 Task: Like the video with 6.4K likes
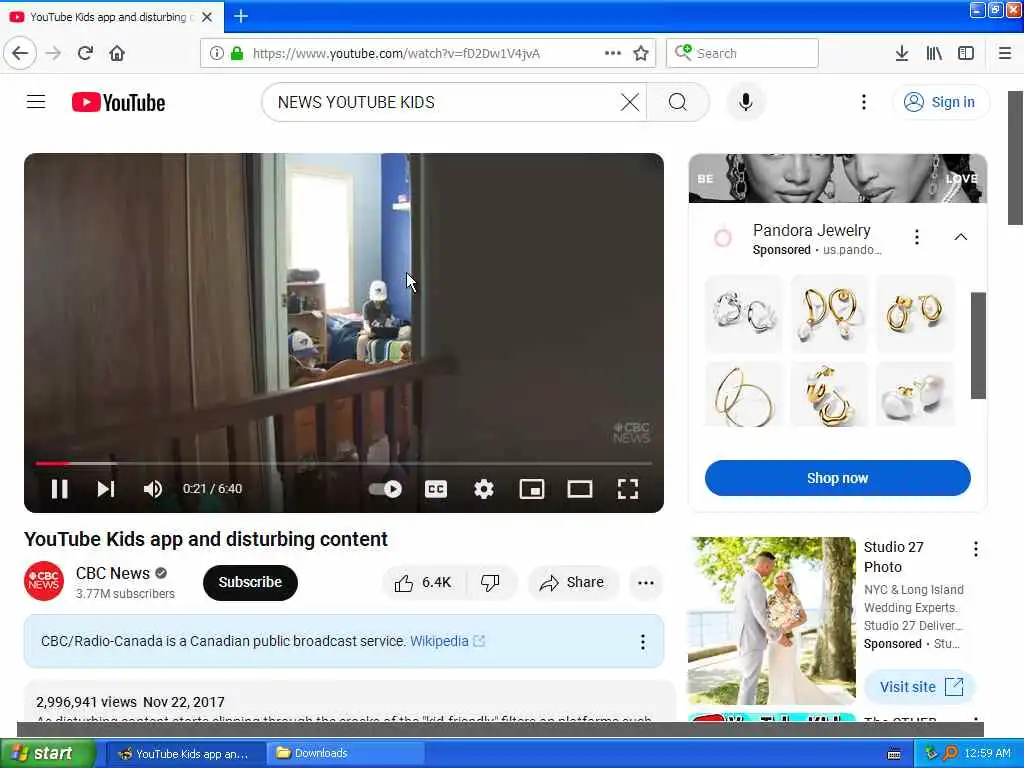point(424,583)
